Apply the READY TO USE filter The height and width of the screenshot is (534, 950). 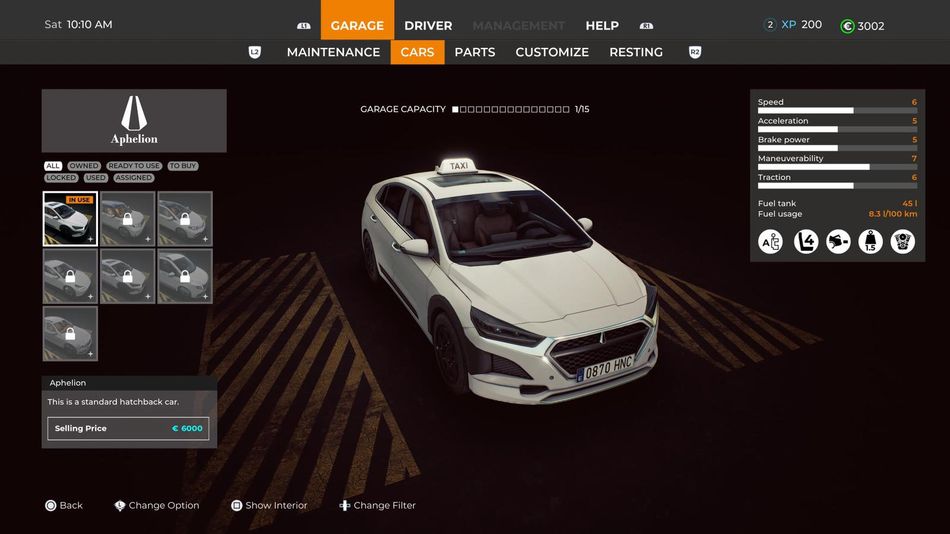134,165
